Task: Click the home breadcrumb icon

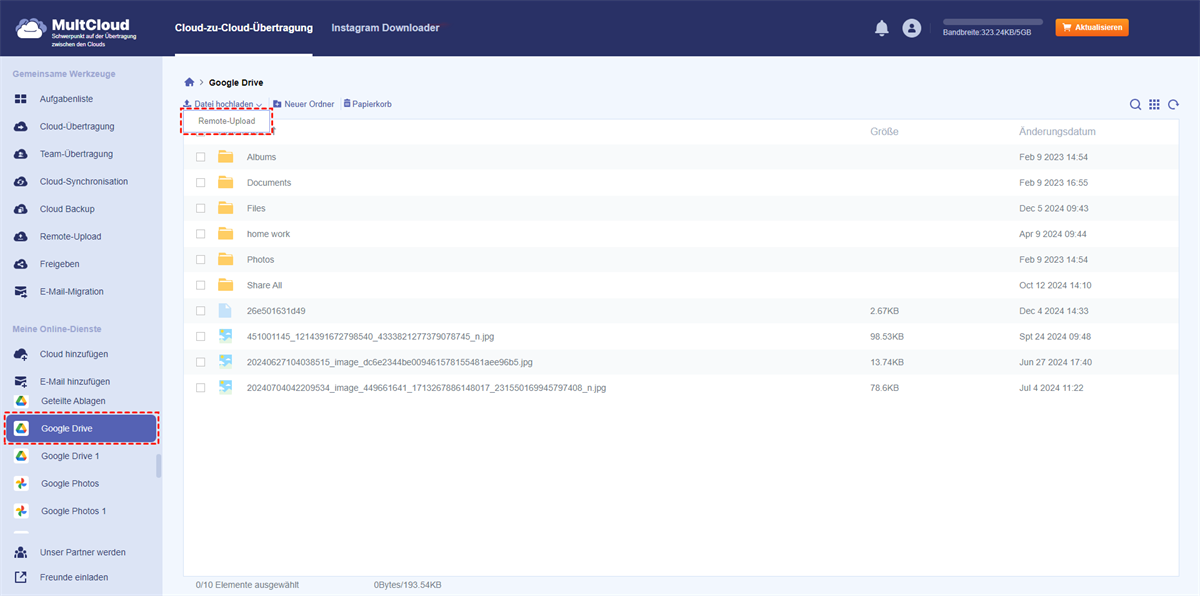Action: [189, 82]
